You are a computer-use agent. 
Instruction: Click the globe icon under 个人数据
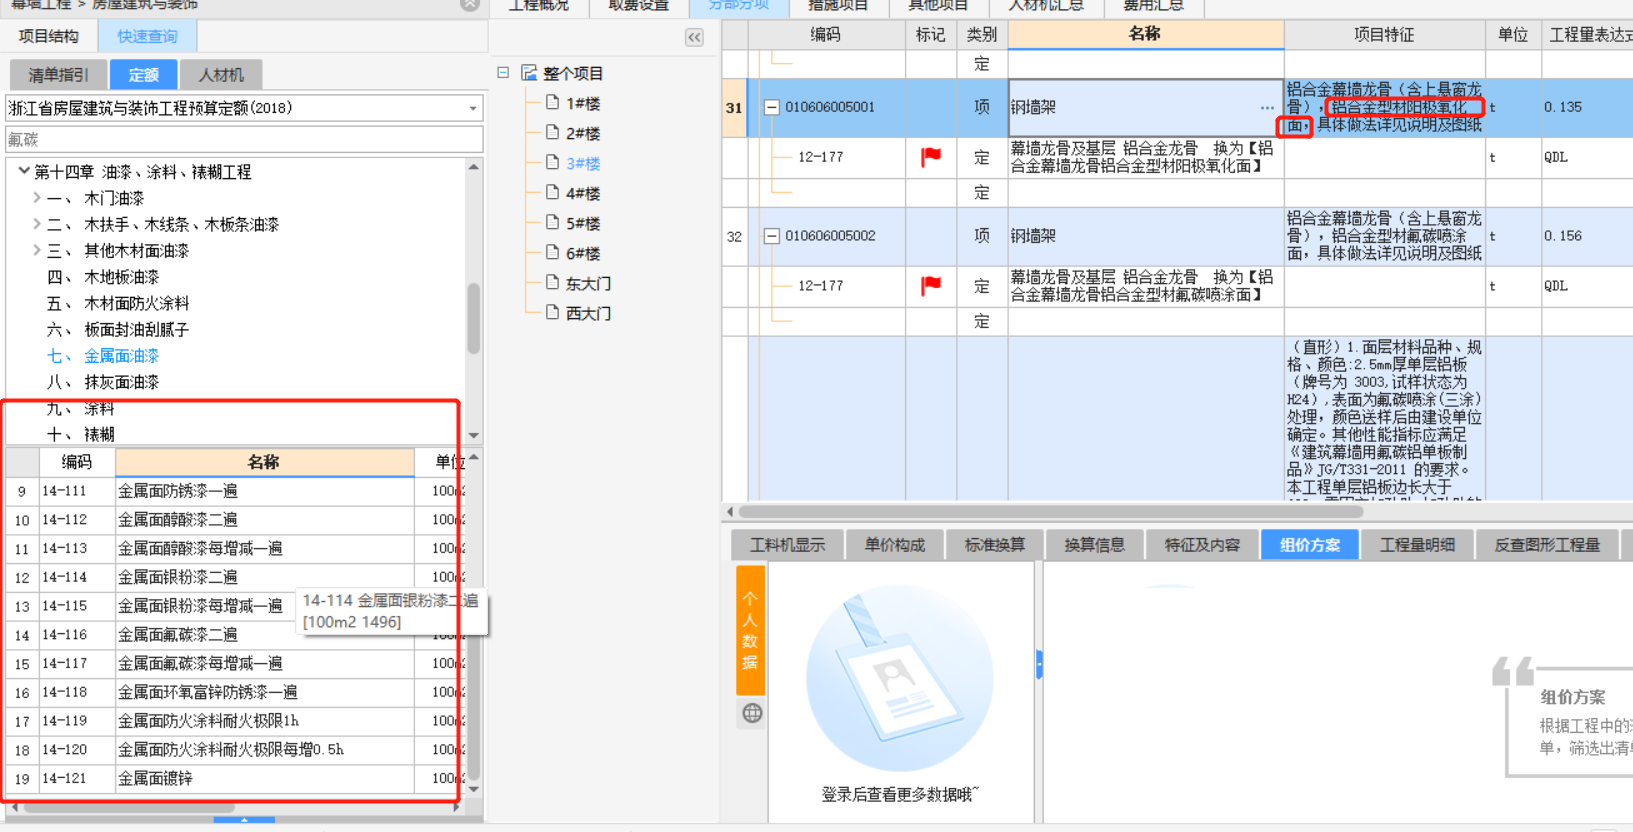(752, 713)
